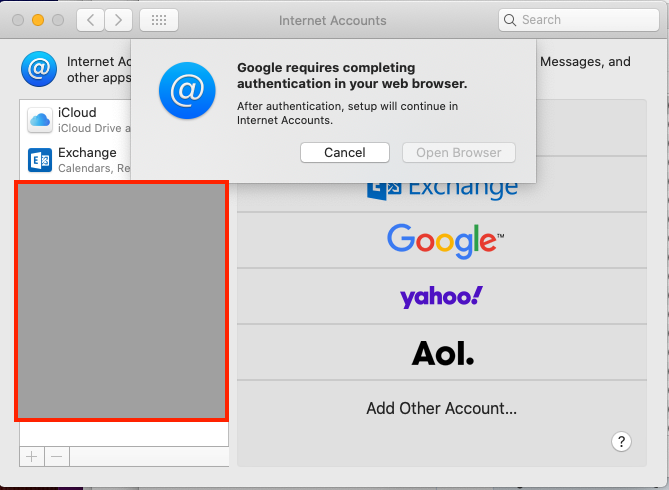Click the iCloud cloud icon
The width and height of the screenshot is (669, 490).
click(x=40, y=120)
